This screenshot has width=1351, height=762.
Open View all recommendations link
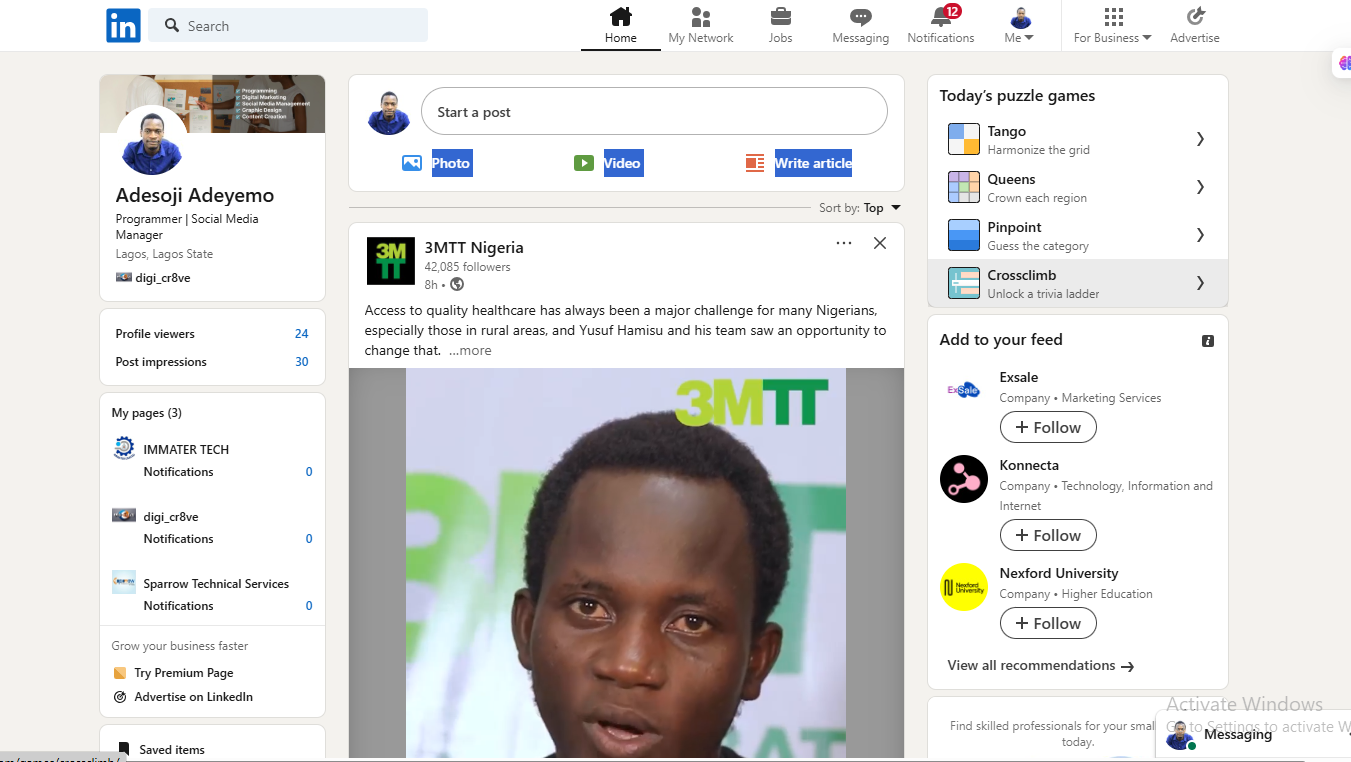coord(1040,666)
